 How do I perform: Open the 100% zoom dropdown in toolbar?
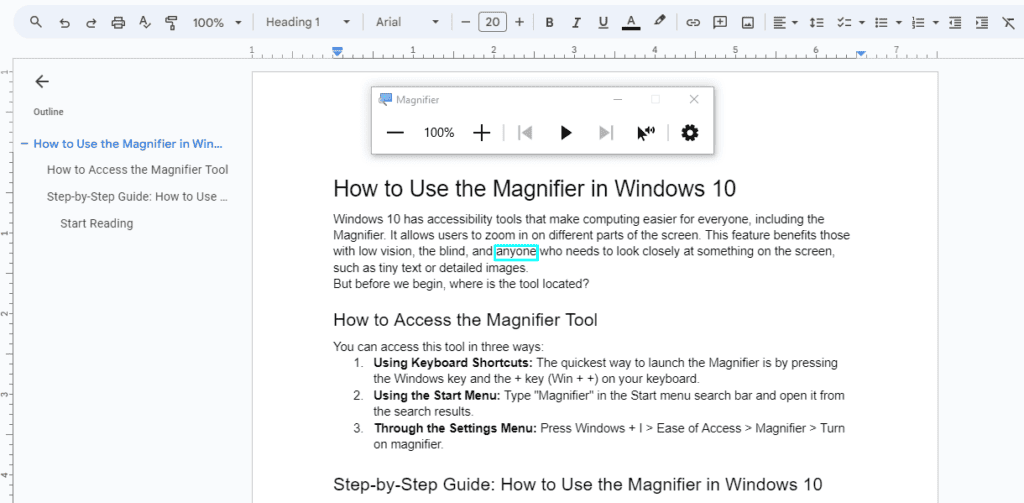click(216, 22)
